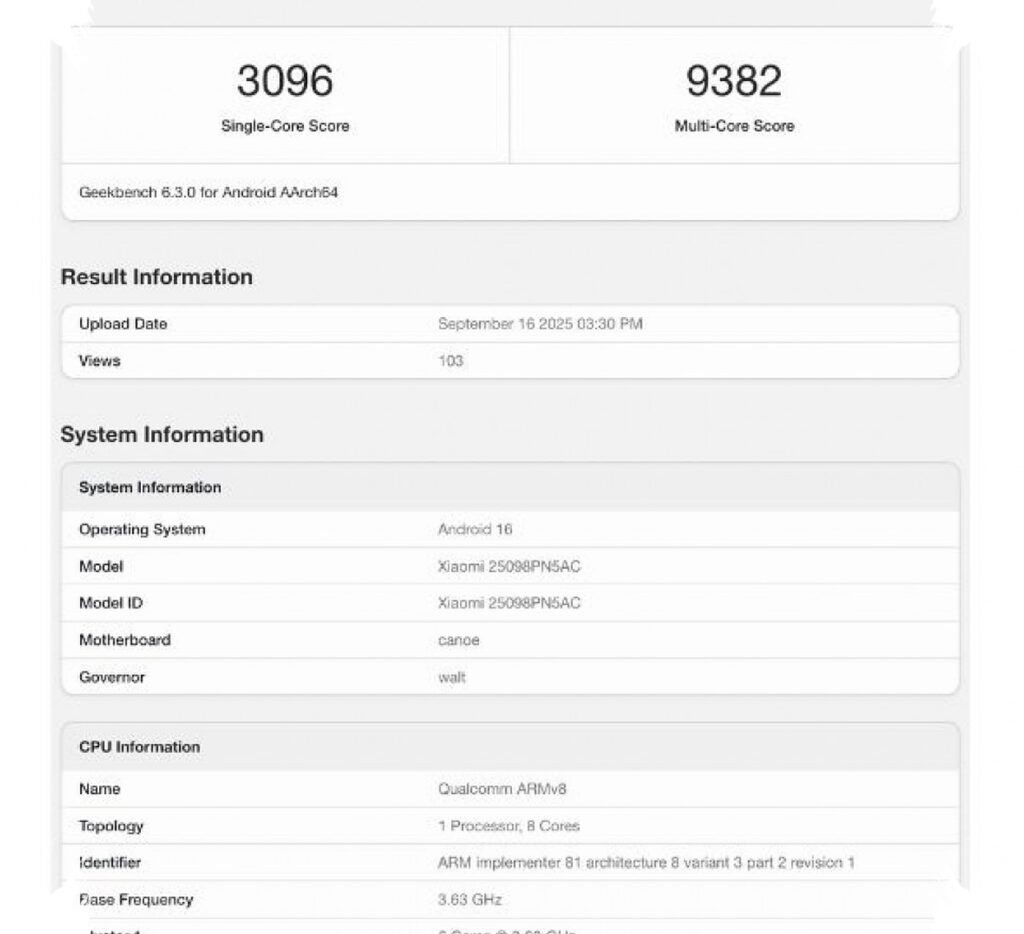Click the large System Information heading
The width and height of the screenshot is (1024, 934).
pos(162,435)
